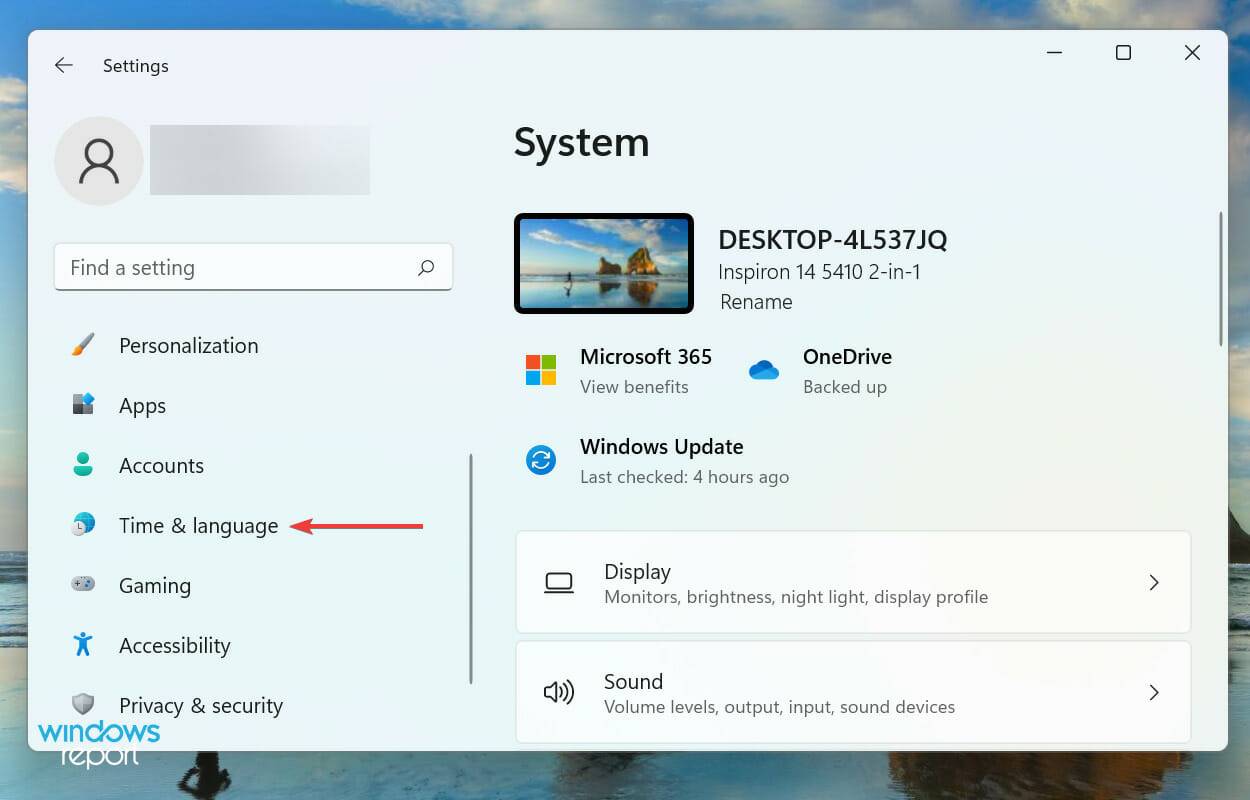
Task: Click the Sound speaker icon
Action: pos(559,692)
